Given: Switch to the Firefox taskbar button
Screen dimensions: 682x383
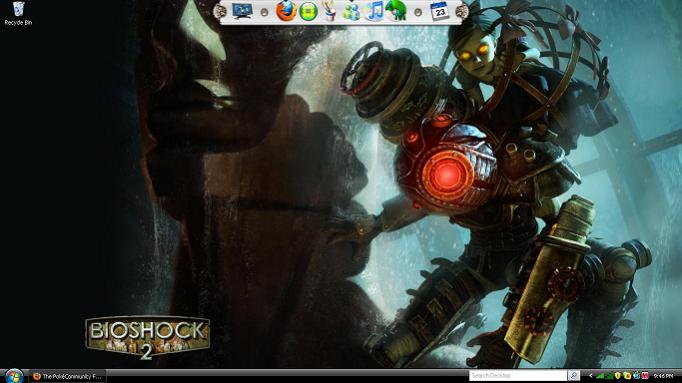Looking at the screenshot, I should (67, 376).
